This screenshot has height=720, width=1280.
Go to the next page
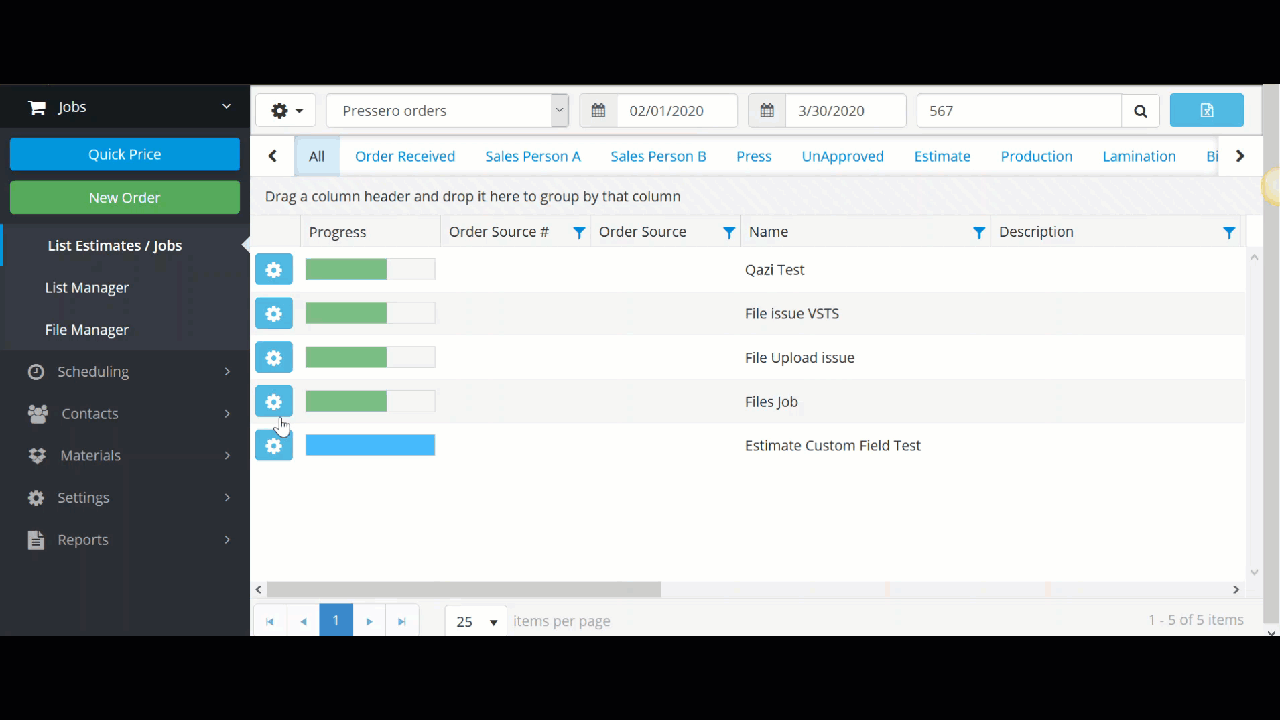pyautogui.click(x=369, y=621)
